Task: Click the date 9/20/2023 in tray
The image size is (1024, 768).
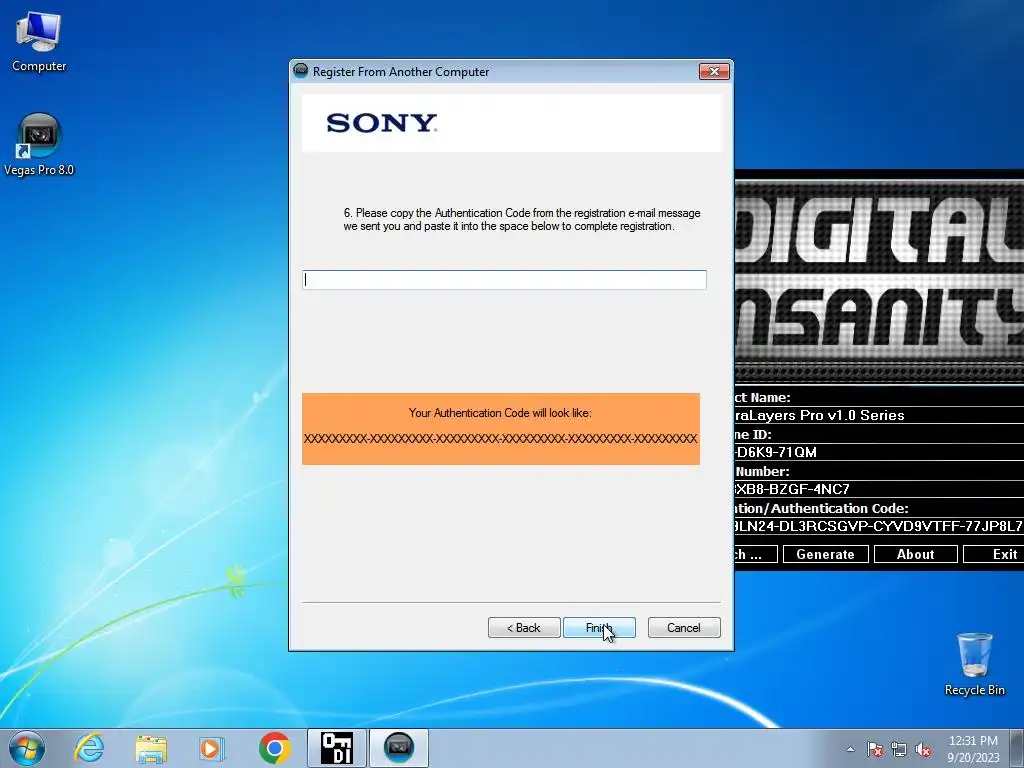Action: coord(972,758)
